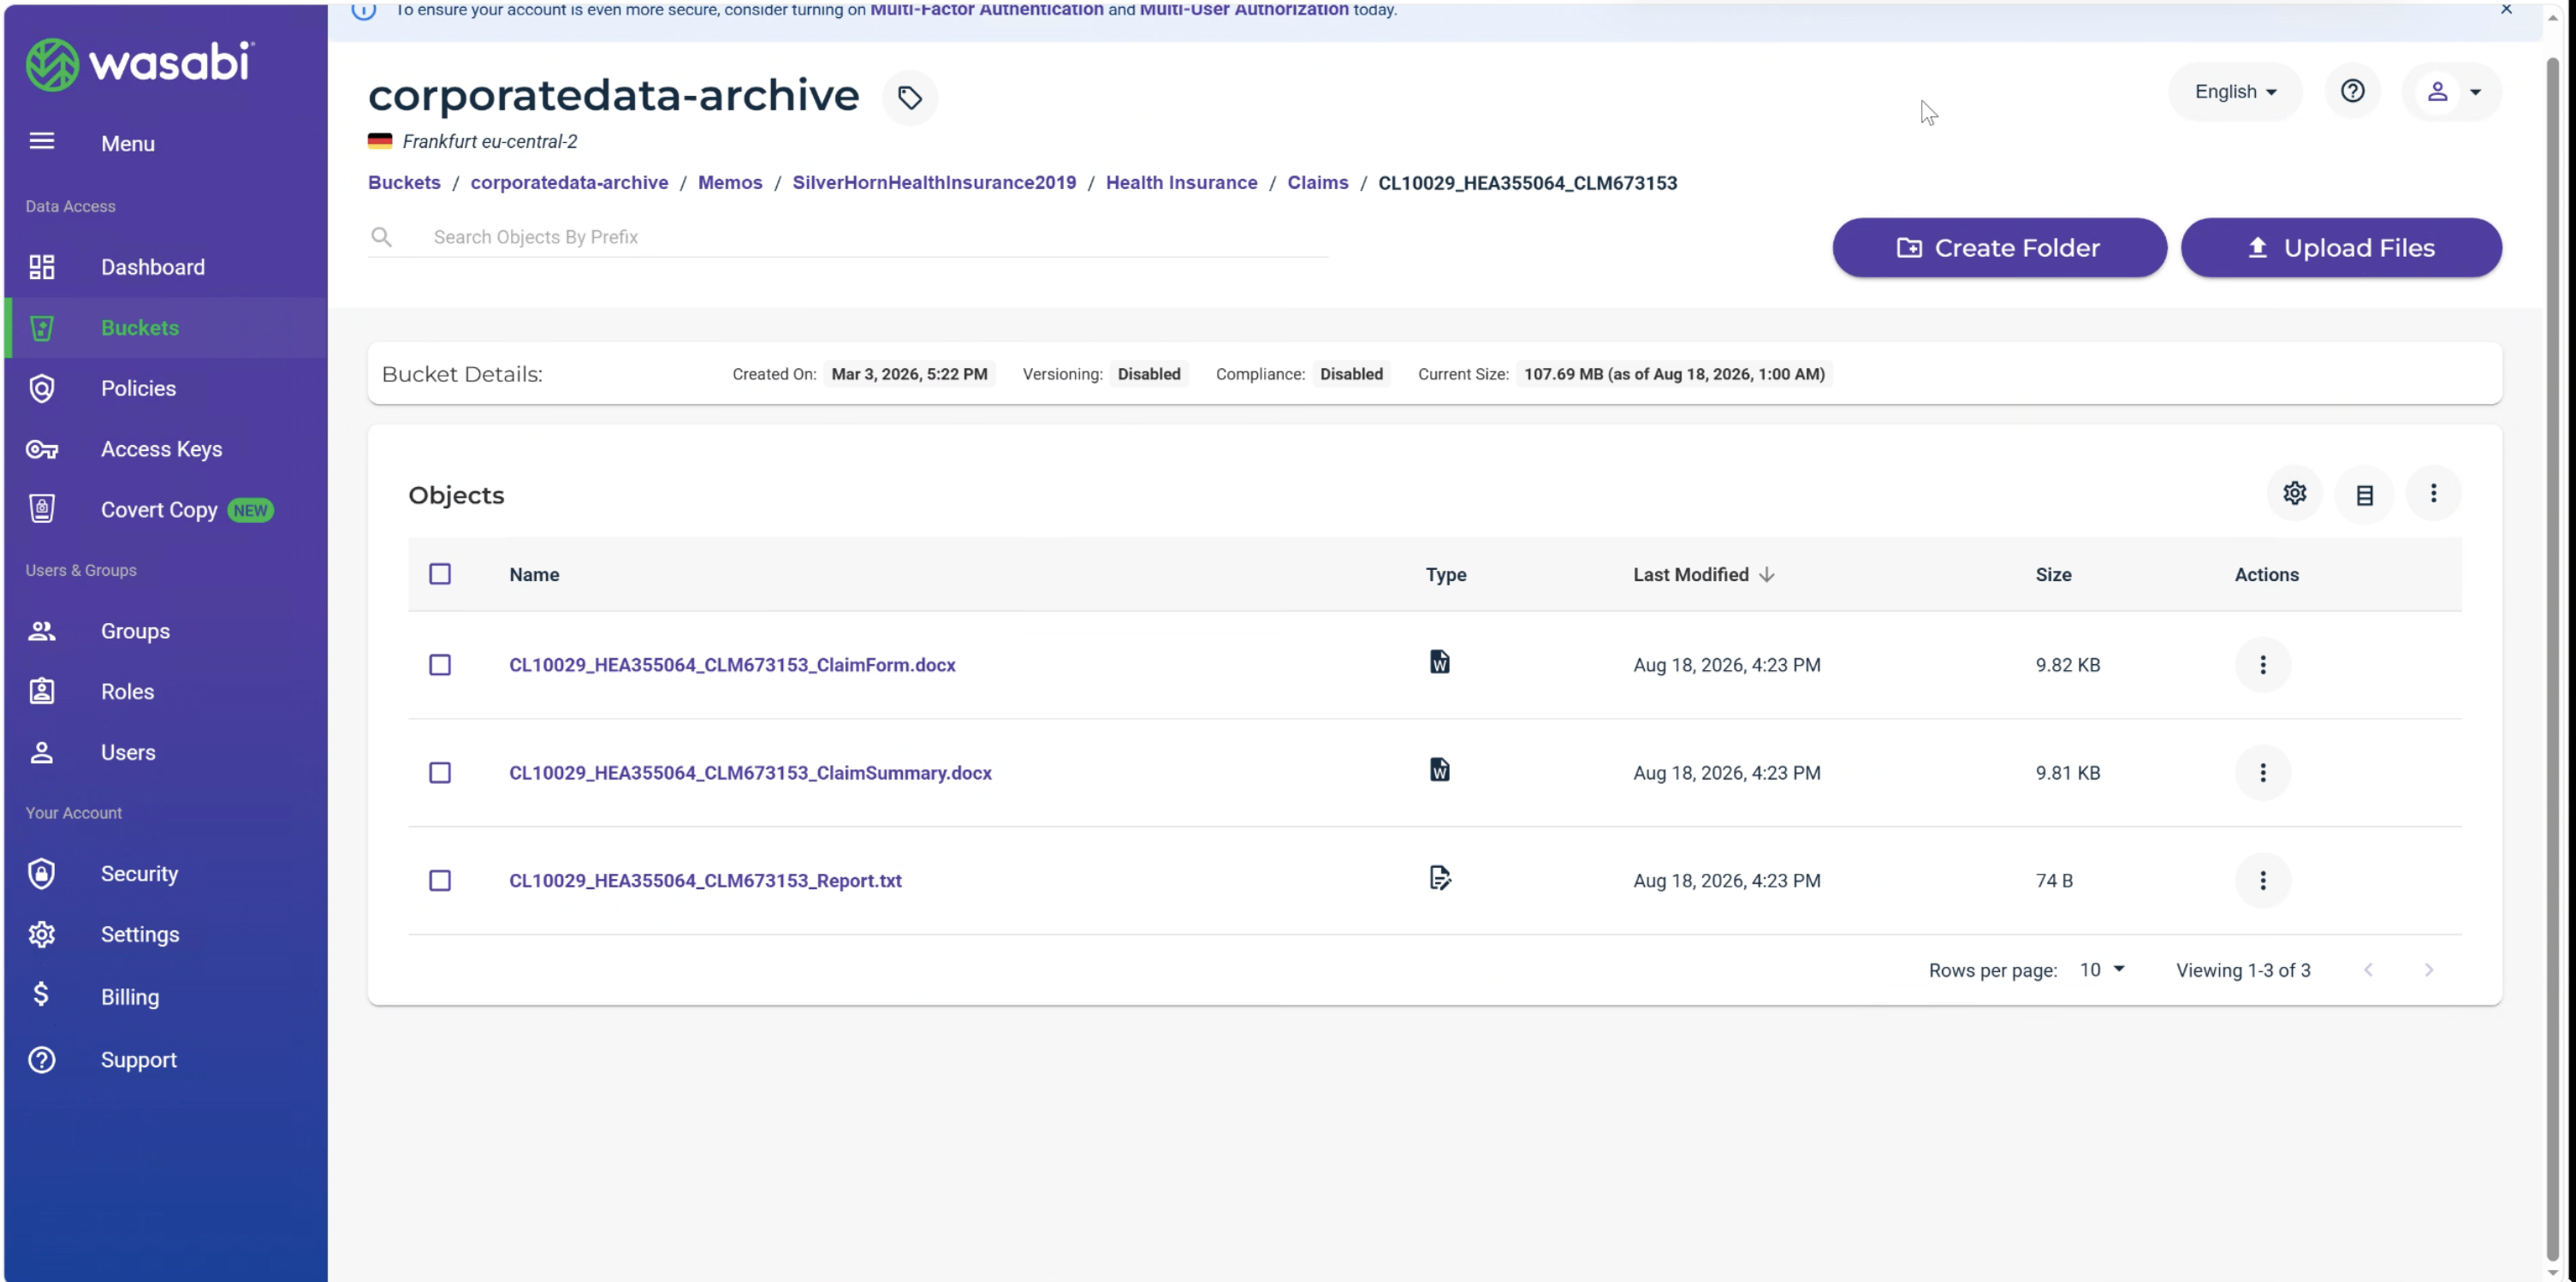Open CL10029_HEA355064_CLM673153_ClaimForm.docx
Screen dimensions: 2576x1282
[x=732, y=665]
